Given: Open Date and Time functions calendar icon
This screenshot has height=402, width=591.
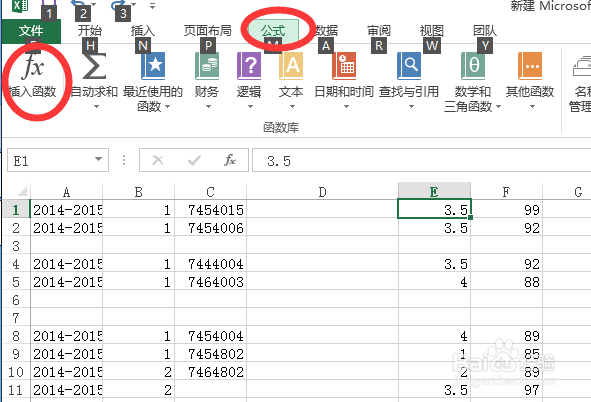Looking at the screenshot, I should point(344,66).
